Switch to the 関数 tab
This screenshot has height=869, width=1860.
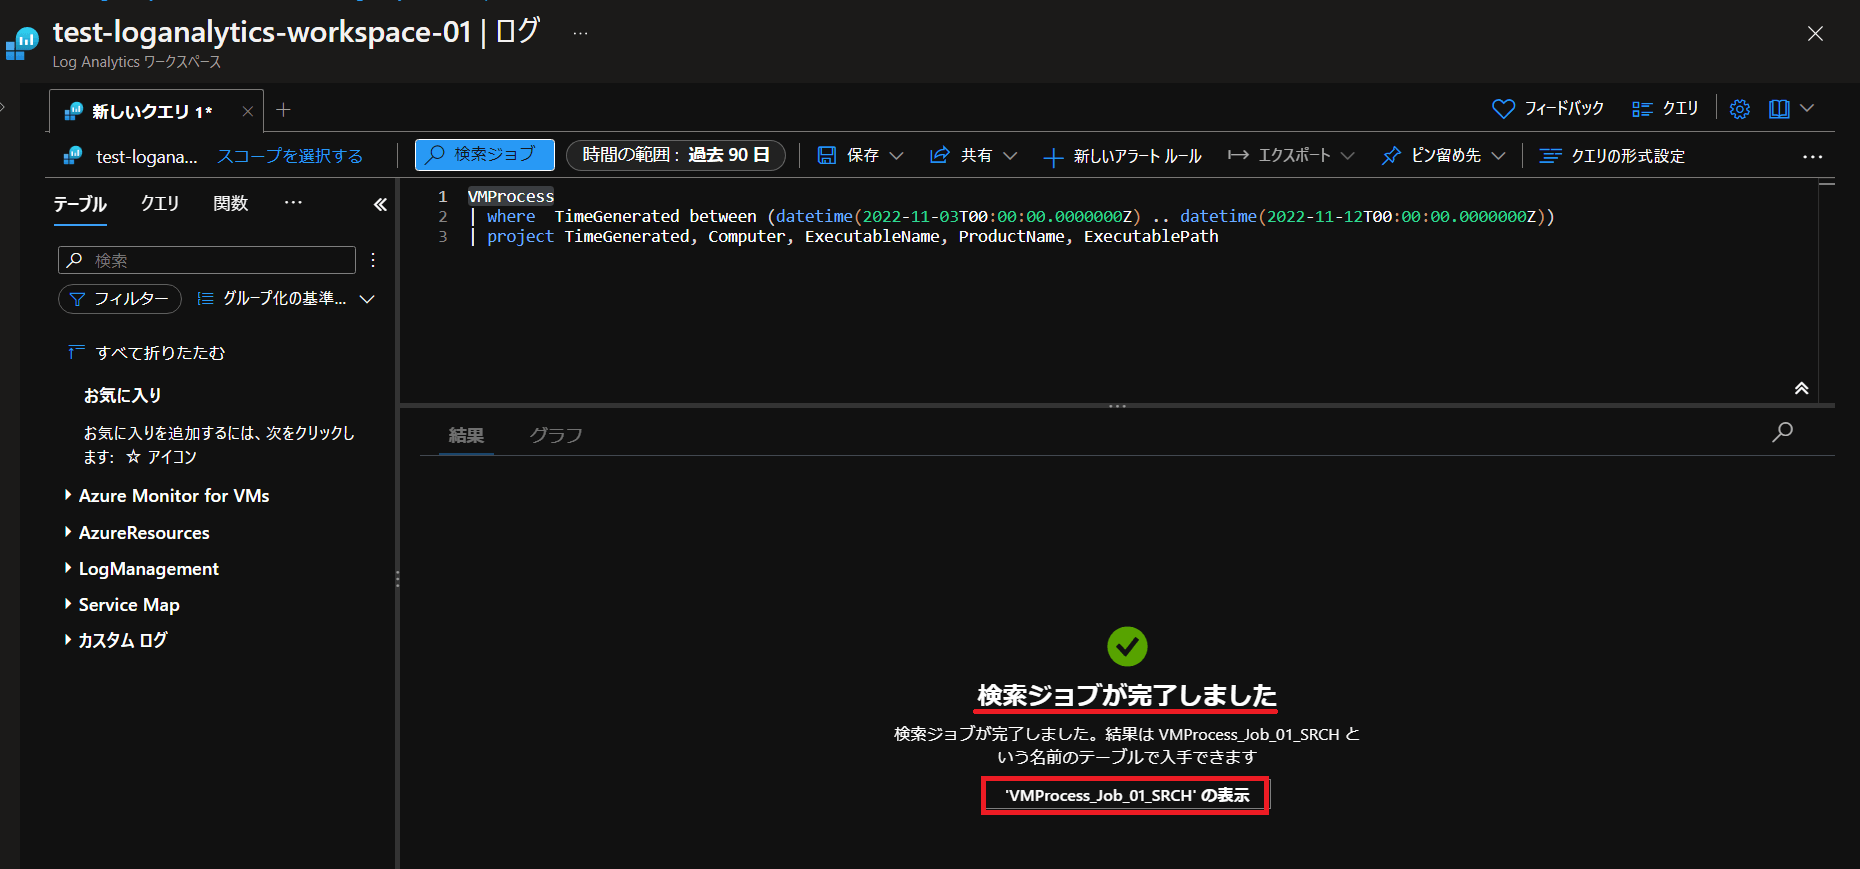pyautogui.click(x=231, y=204)
